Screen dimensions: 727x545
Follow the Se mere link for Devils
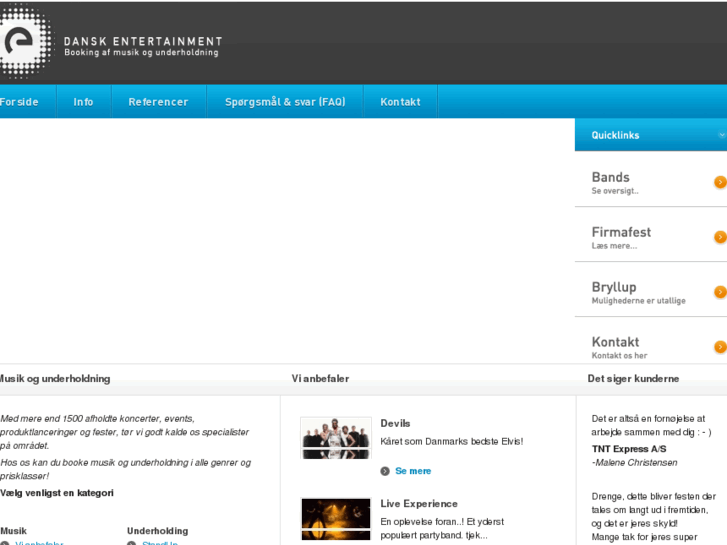pos(413,471)
